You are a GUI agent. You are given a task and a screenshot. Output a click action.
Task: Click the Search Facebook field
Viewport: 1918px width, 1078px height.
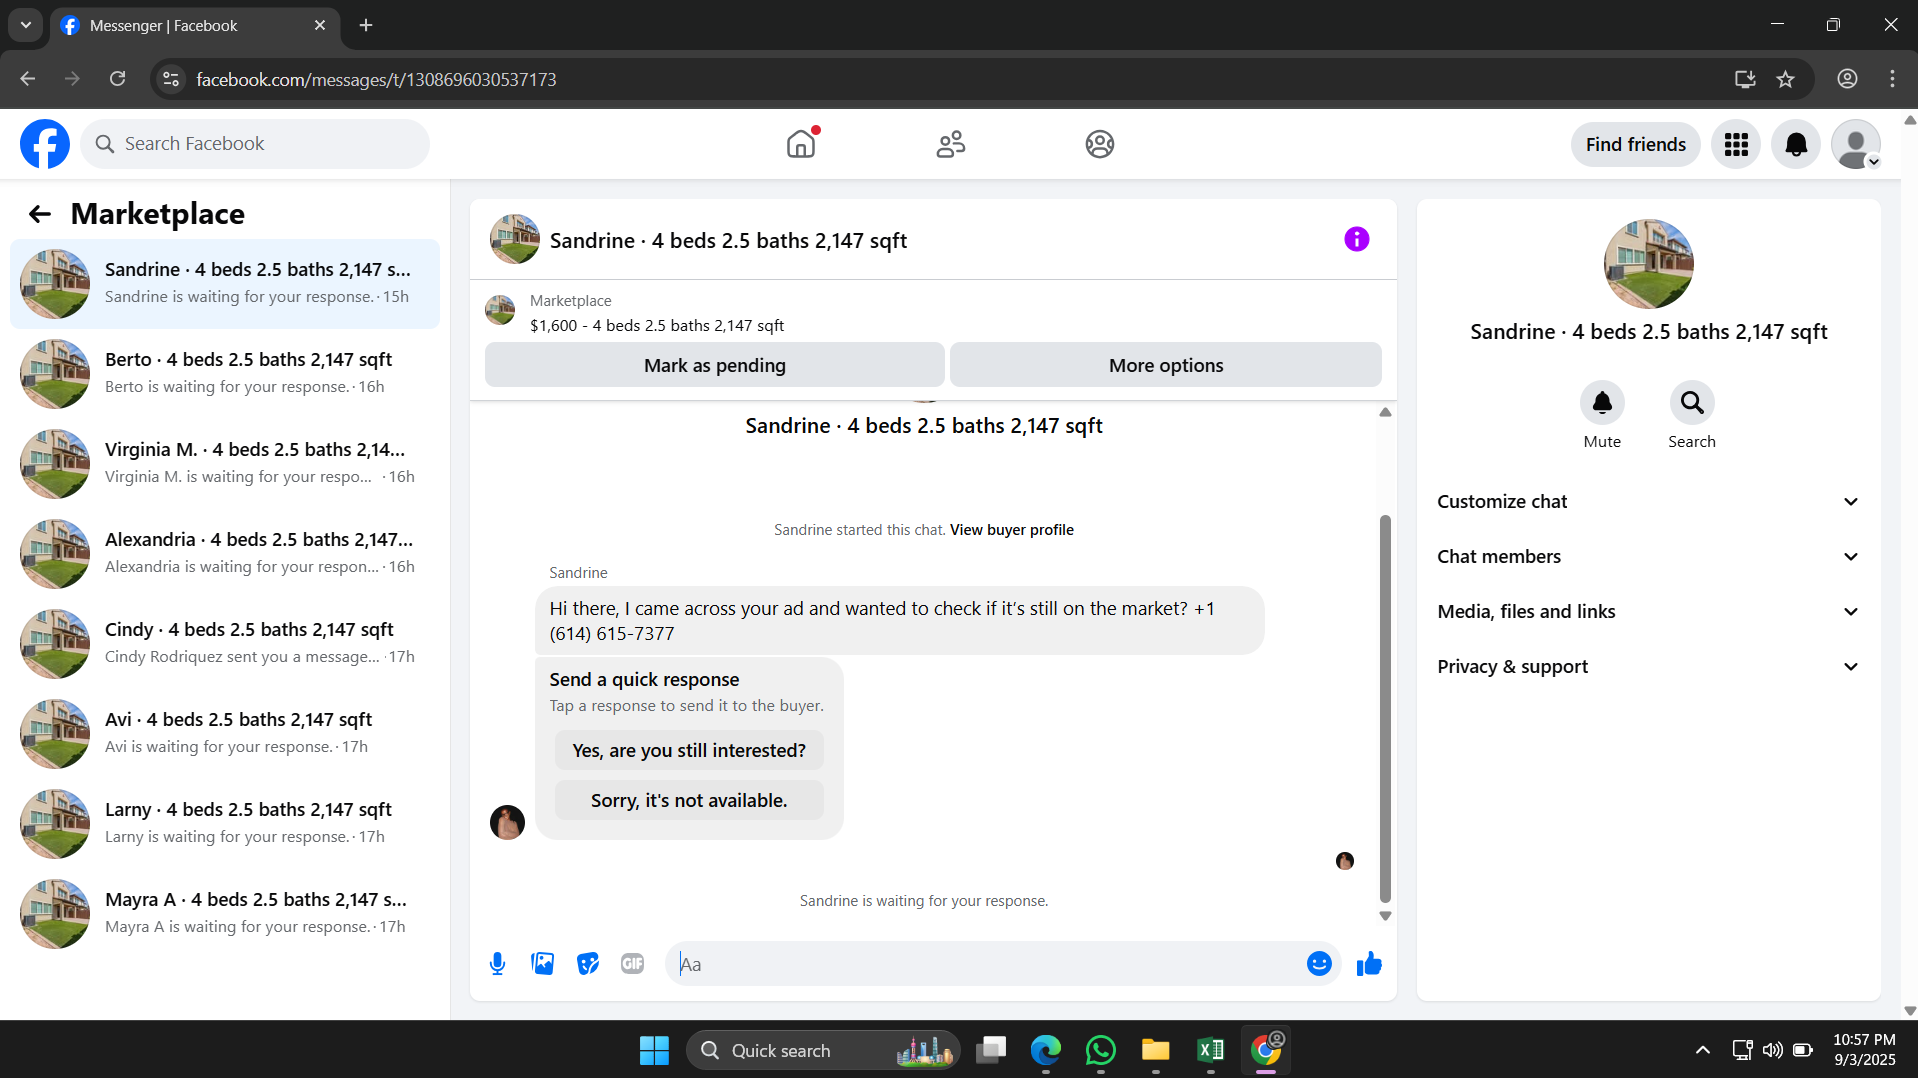[255, 144]
